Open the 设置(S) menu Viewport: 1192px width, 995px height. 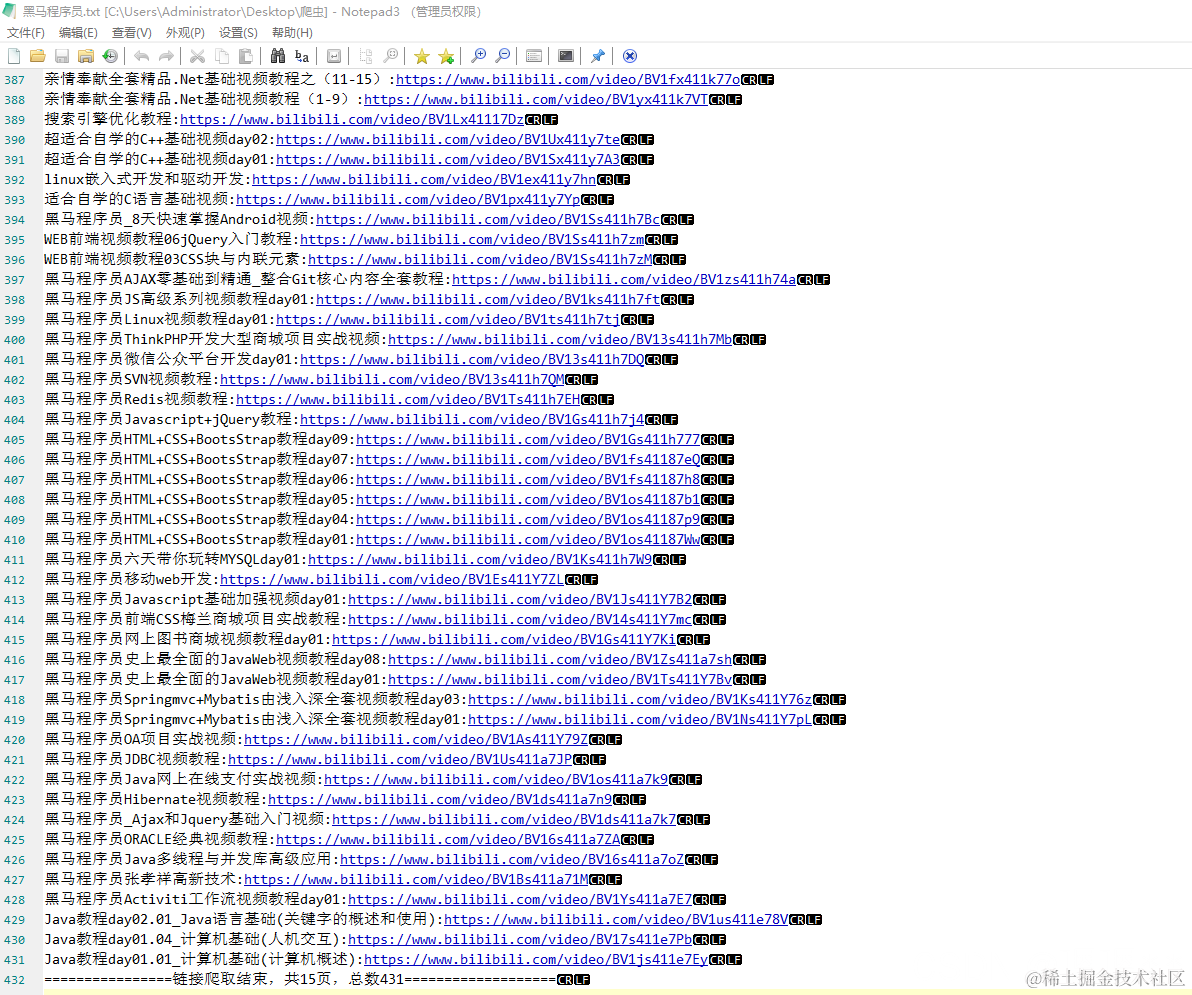click(238, 33)
